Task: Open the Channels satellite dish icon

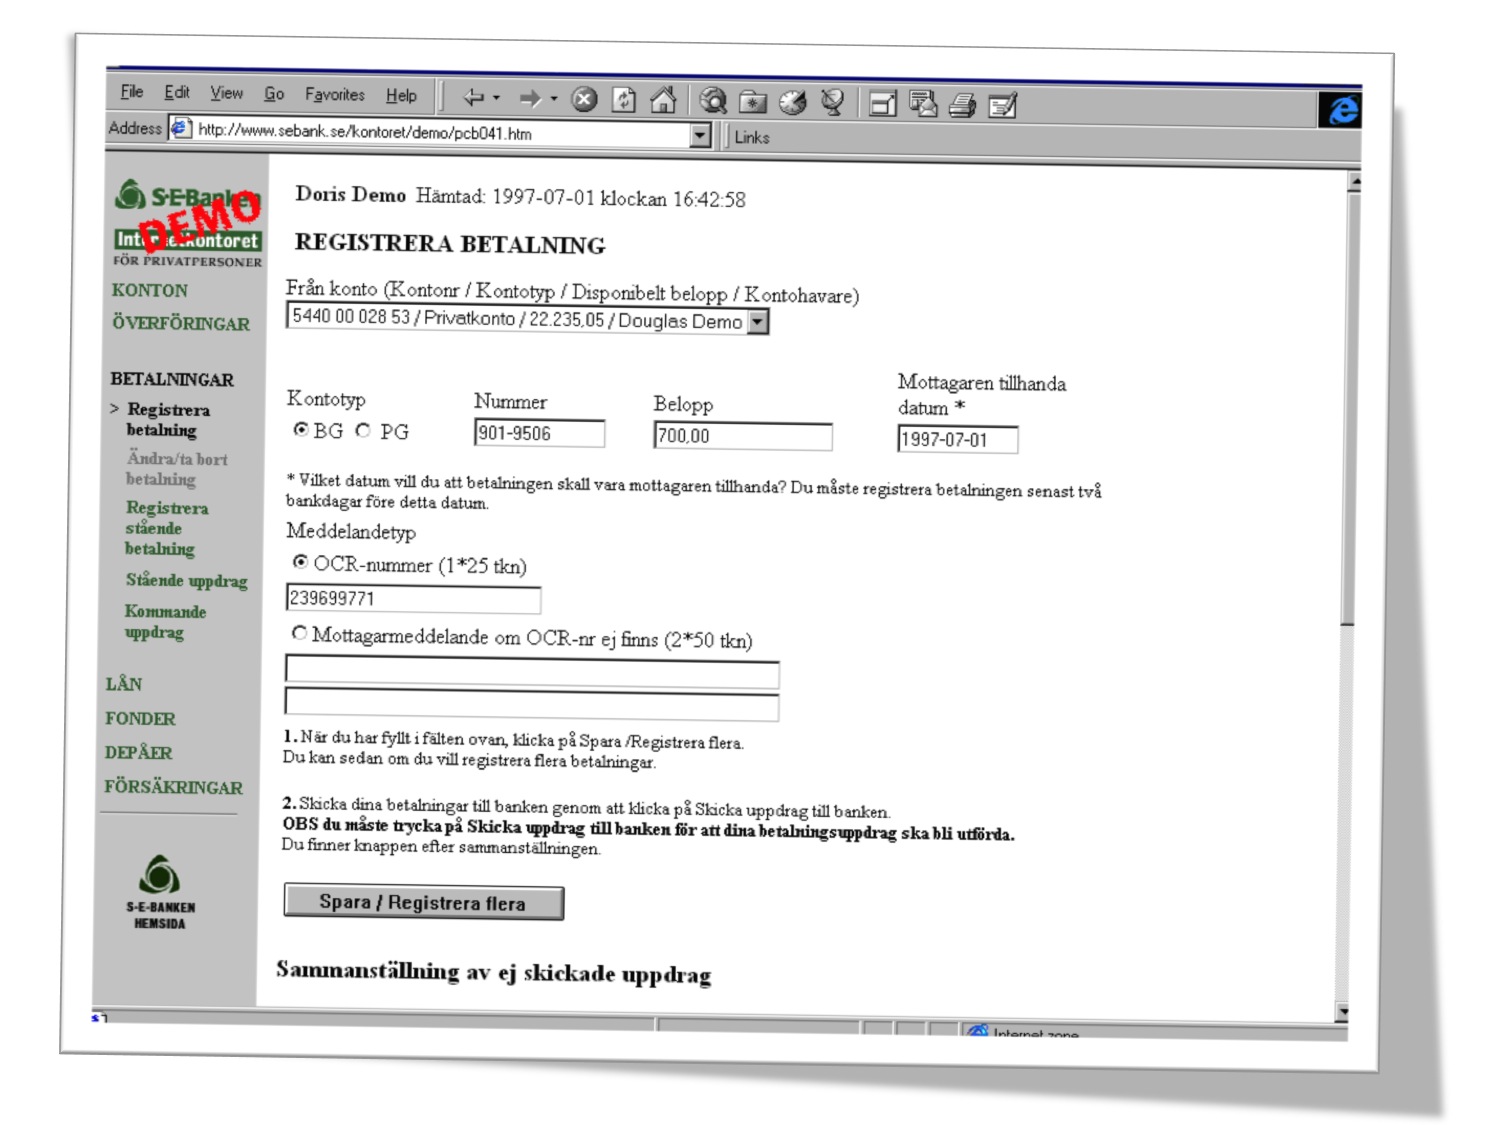Action: 832,102
